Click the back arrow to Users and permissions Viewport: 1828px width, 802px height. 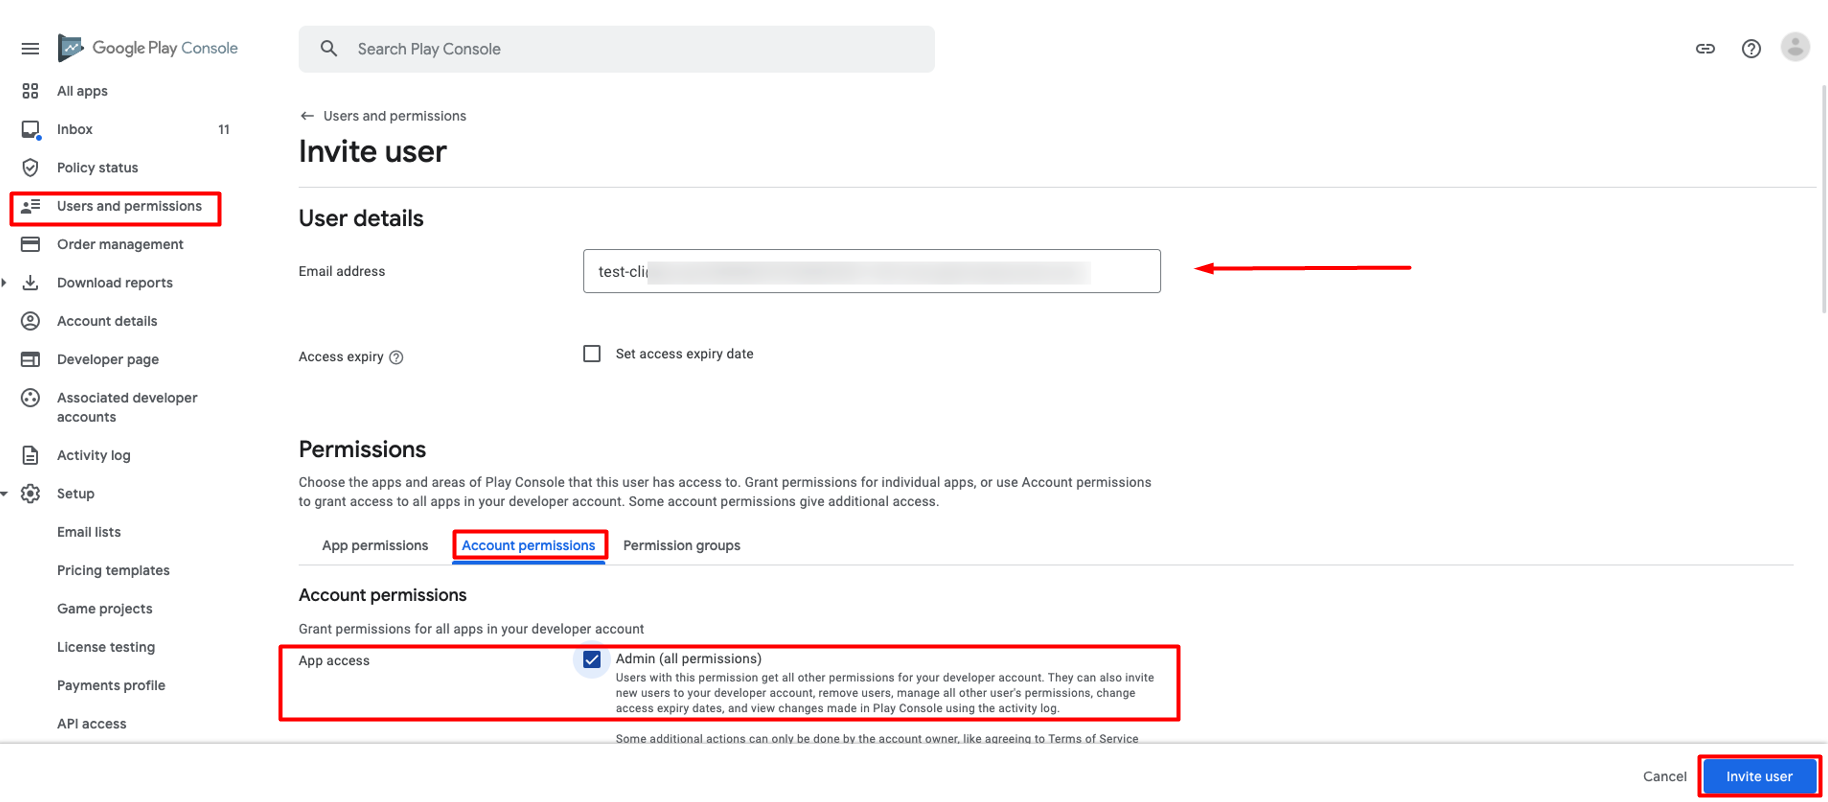(306, 115)
